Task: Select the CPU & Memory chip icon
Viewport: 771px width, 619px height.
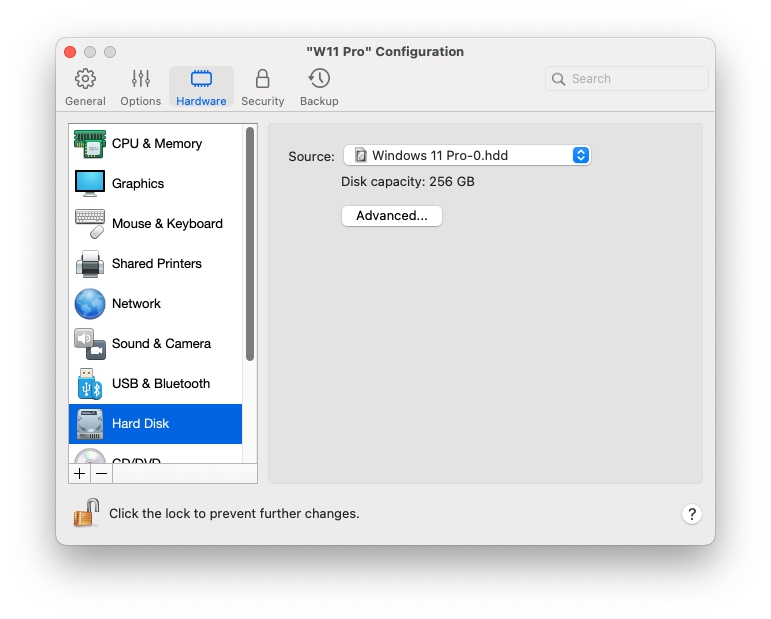Action: [x=89, y=144]
